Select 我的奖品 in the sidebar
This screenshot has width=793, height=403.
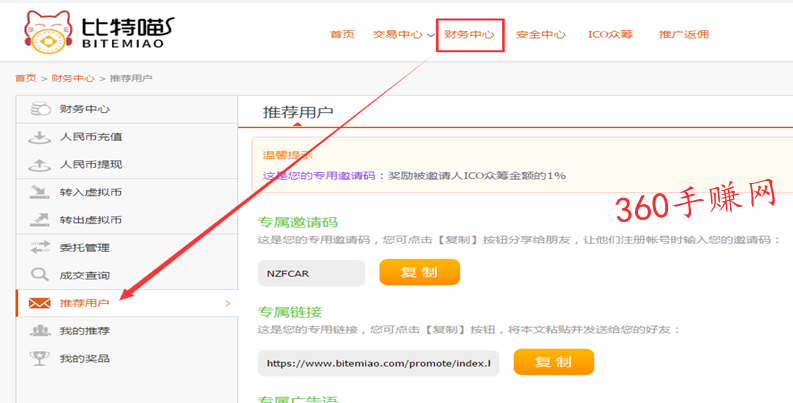127,359
